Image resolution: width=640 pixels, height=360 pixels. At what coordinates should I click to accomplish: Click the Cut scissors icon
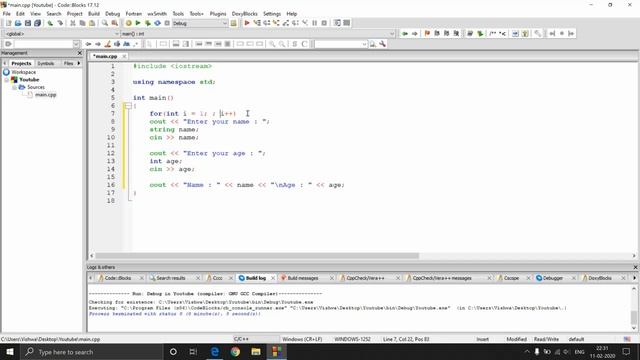click(x=73, y=23)
